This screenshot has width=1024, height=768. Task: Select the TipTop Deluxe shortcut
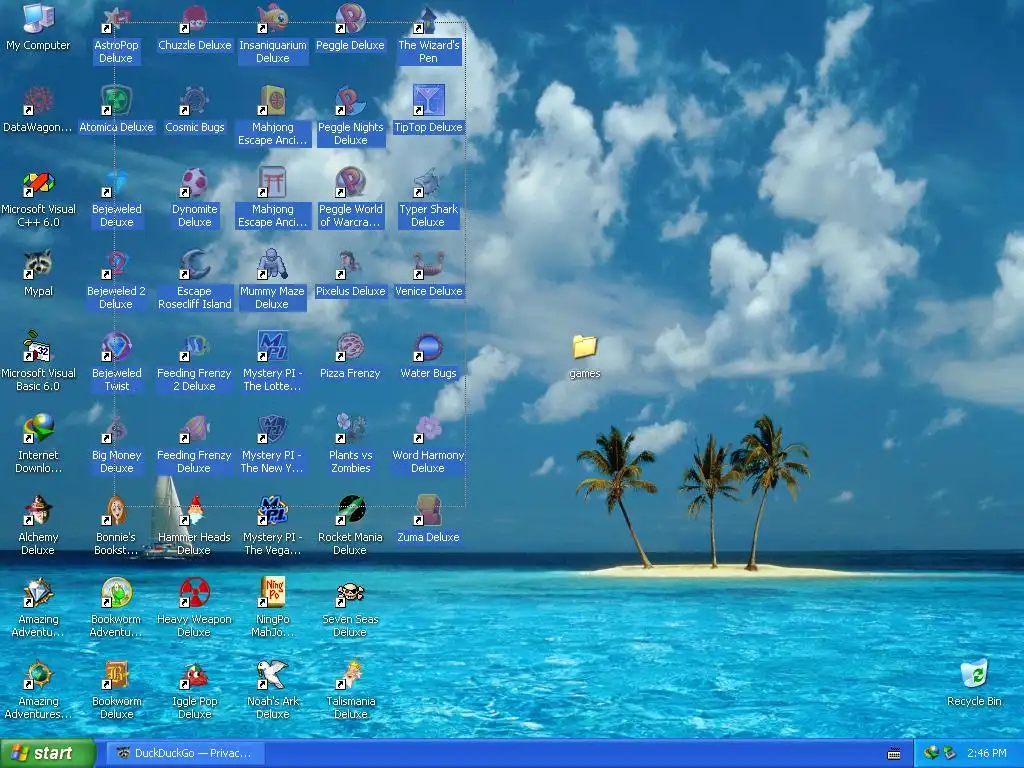coord(428,100)
